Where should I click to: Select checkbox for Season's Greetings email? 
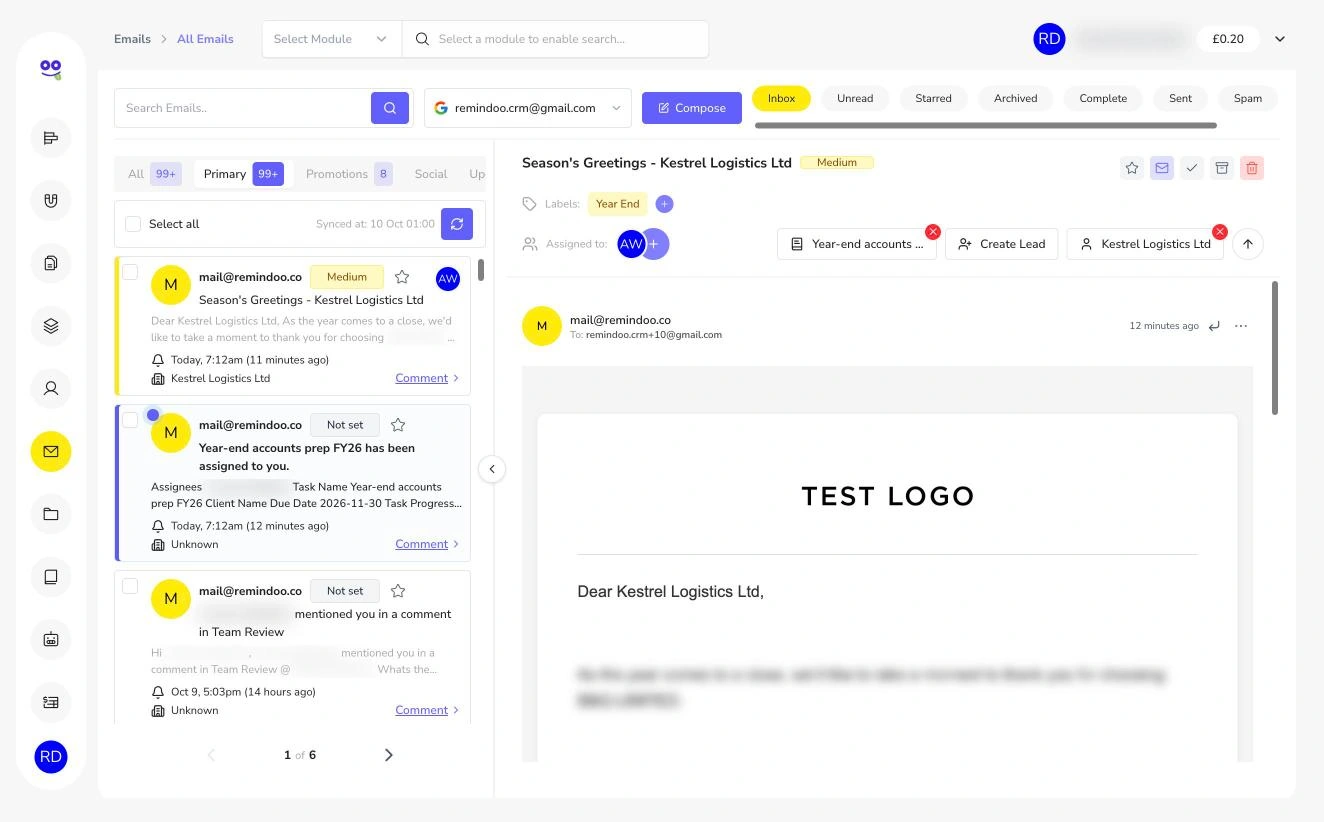click(x=130, y=272)
